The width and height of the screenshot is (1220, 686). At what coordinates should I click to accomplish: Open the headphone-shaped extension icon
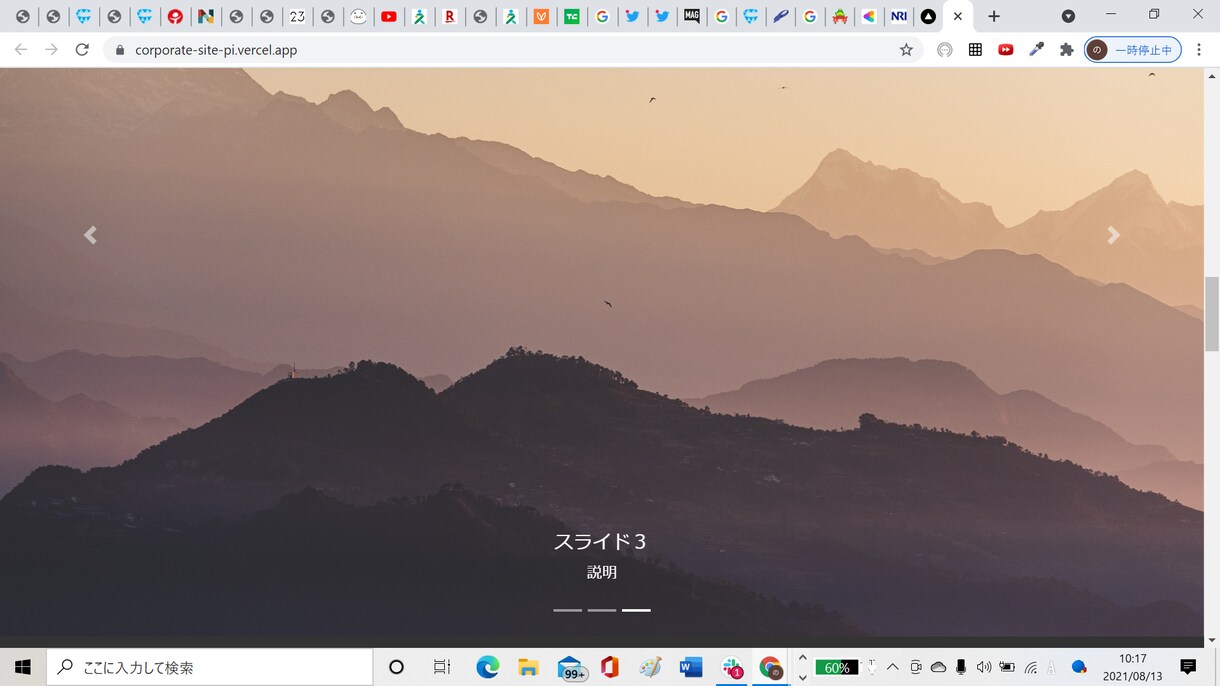pos(945,50)
